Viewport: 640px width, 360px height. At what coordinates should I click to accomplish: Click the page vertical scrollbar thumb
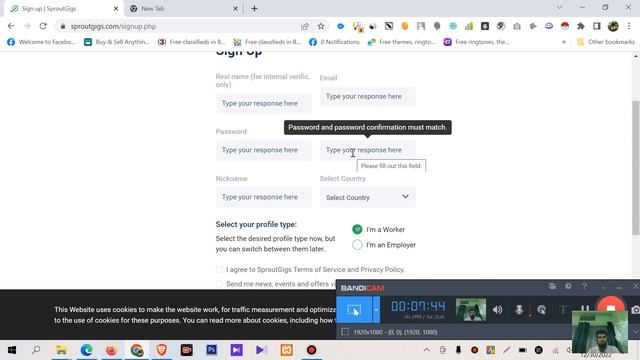pos(636,167)
